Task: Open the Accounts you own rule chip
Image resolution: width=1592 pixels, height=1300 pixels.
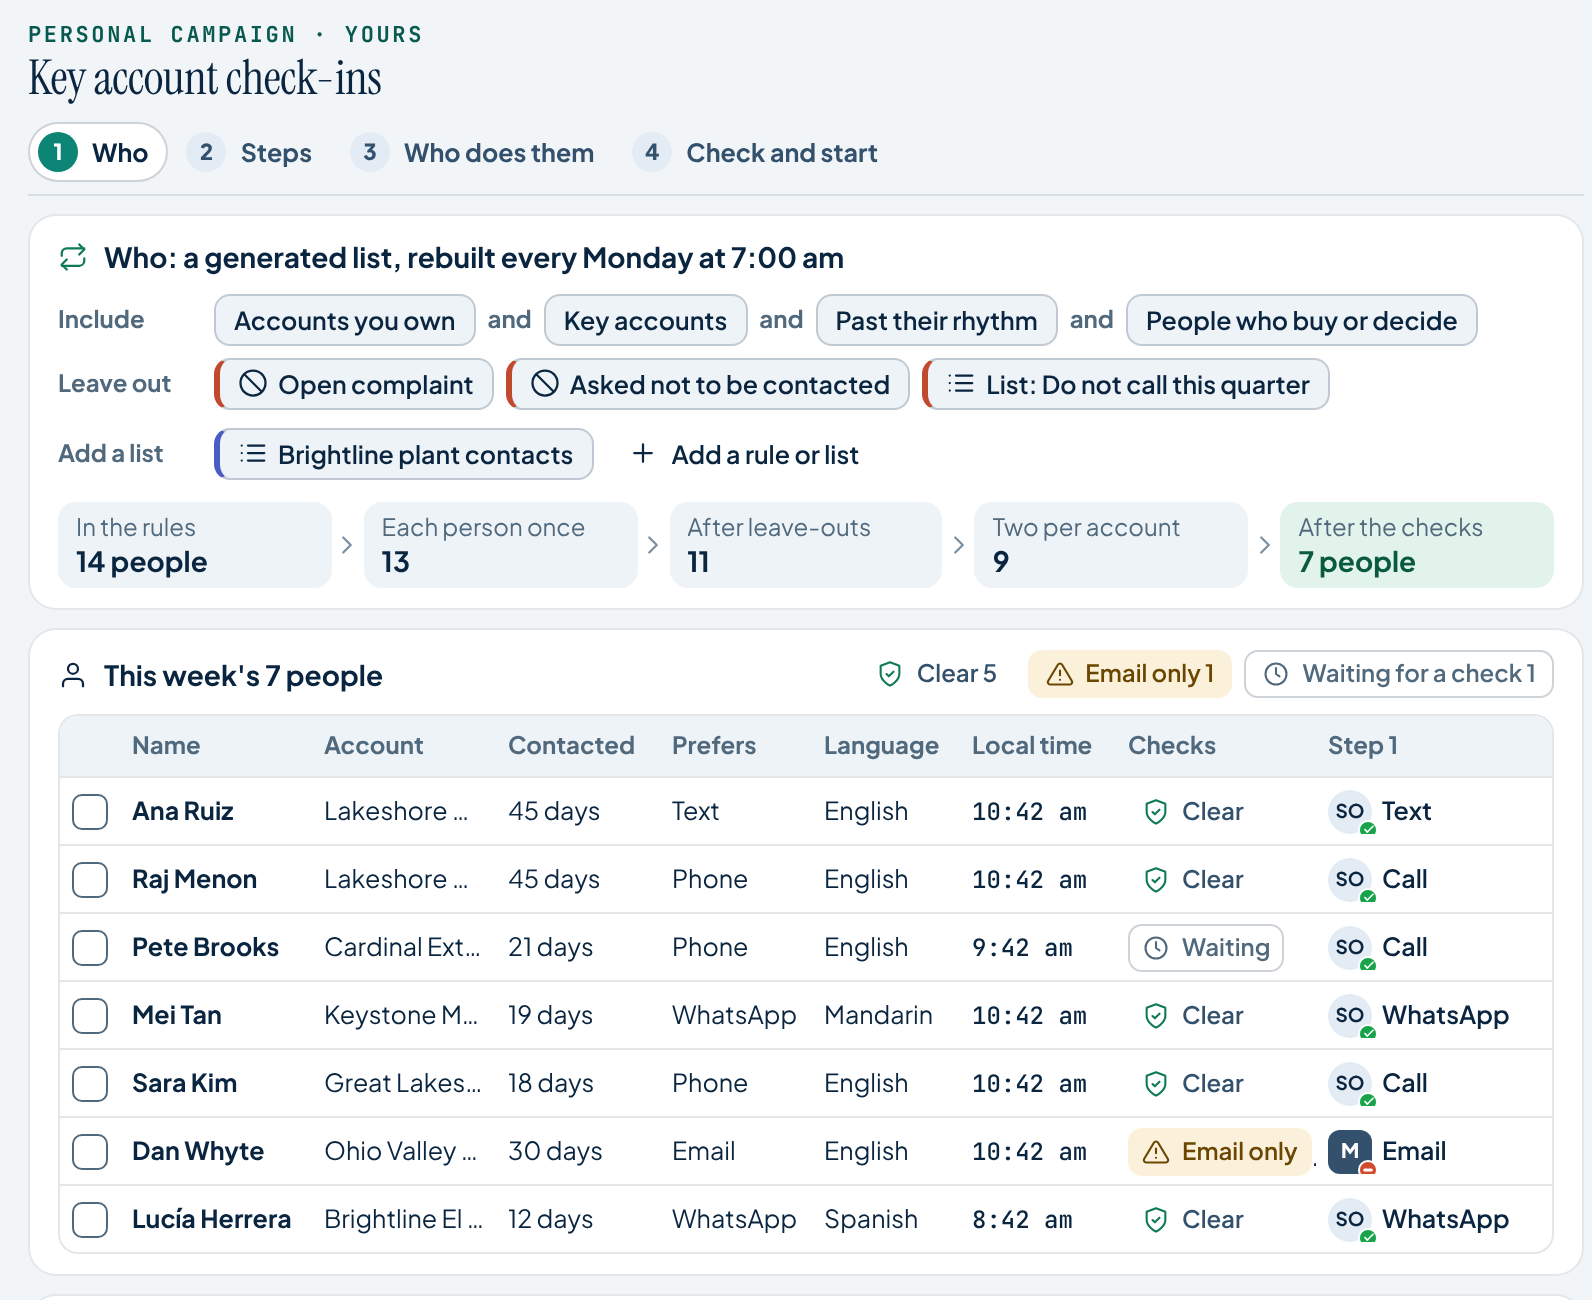Action: (344, 320)
